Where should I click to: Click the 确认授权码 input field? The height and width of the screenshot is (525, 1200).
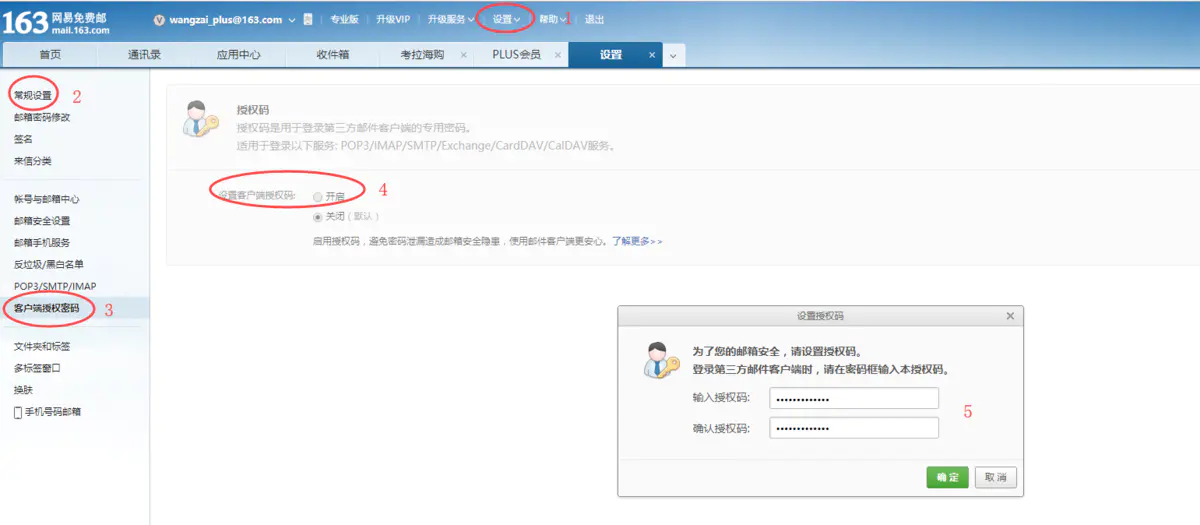tap(854, 428)
